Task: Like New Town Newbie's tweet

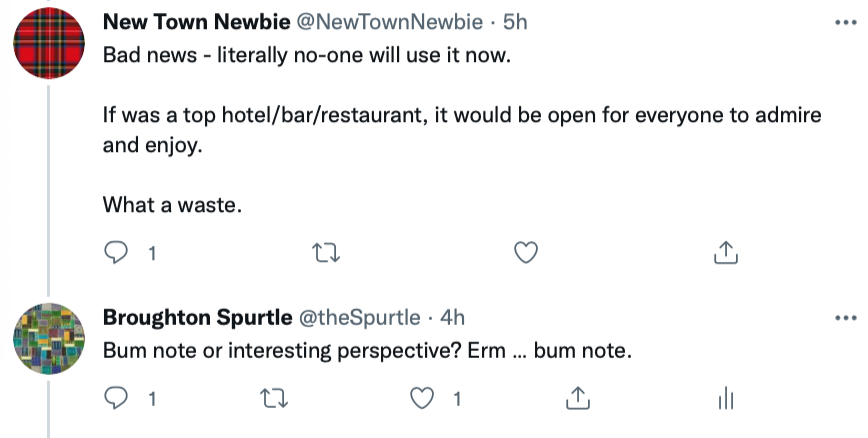Action: [526, 253]
